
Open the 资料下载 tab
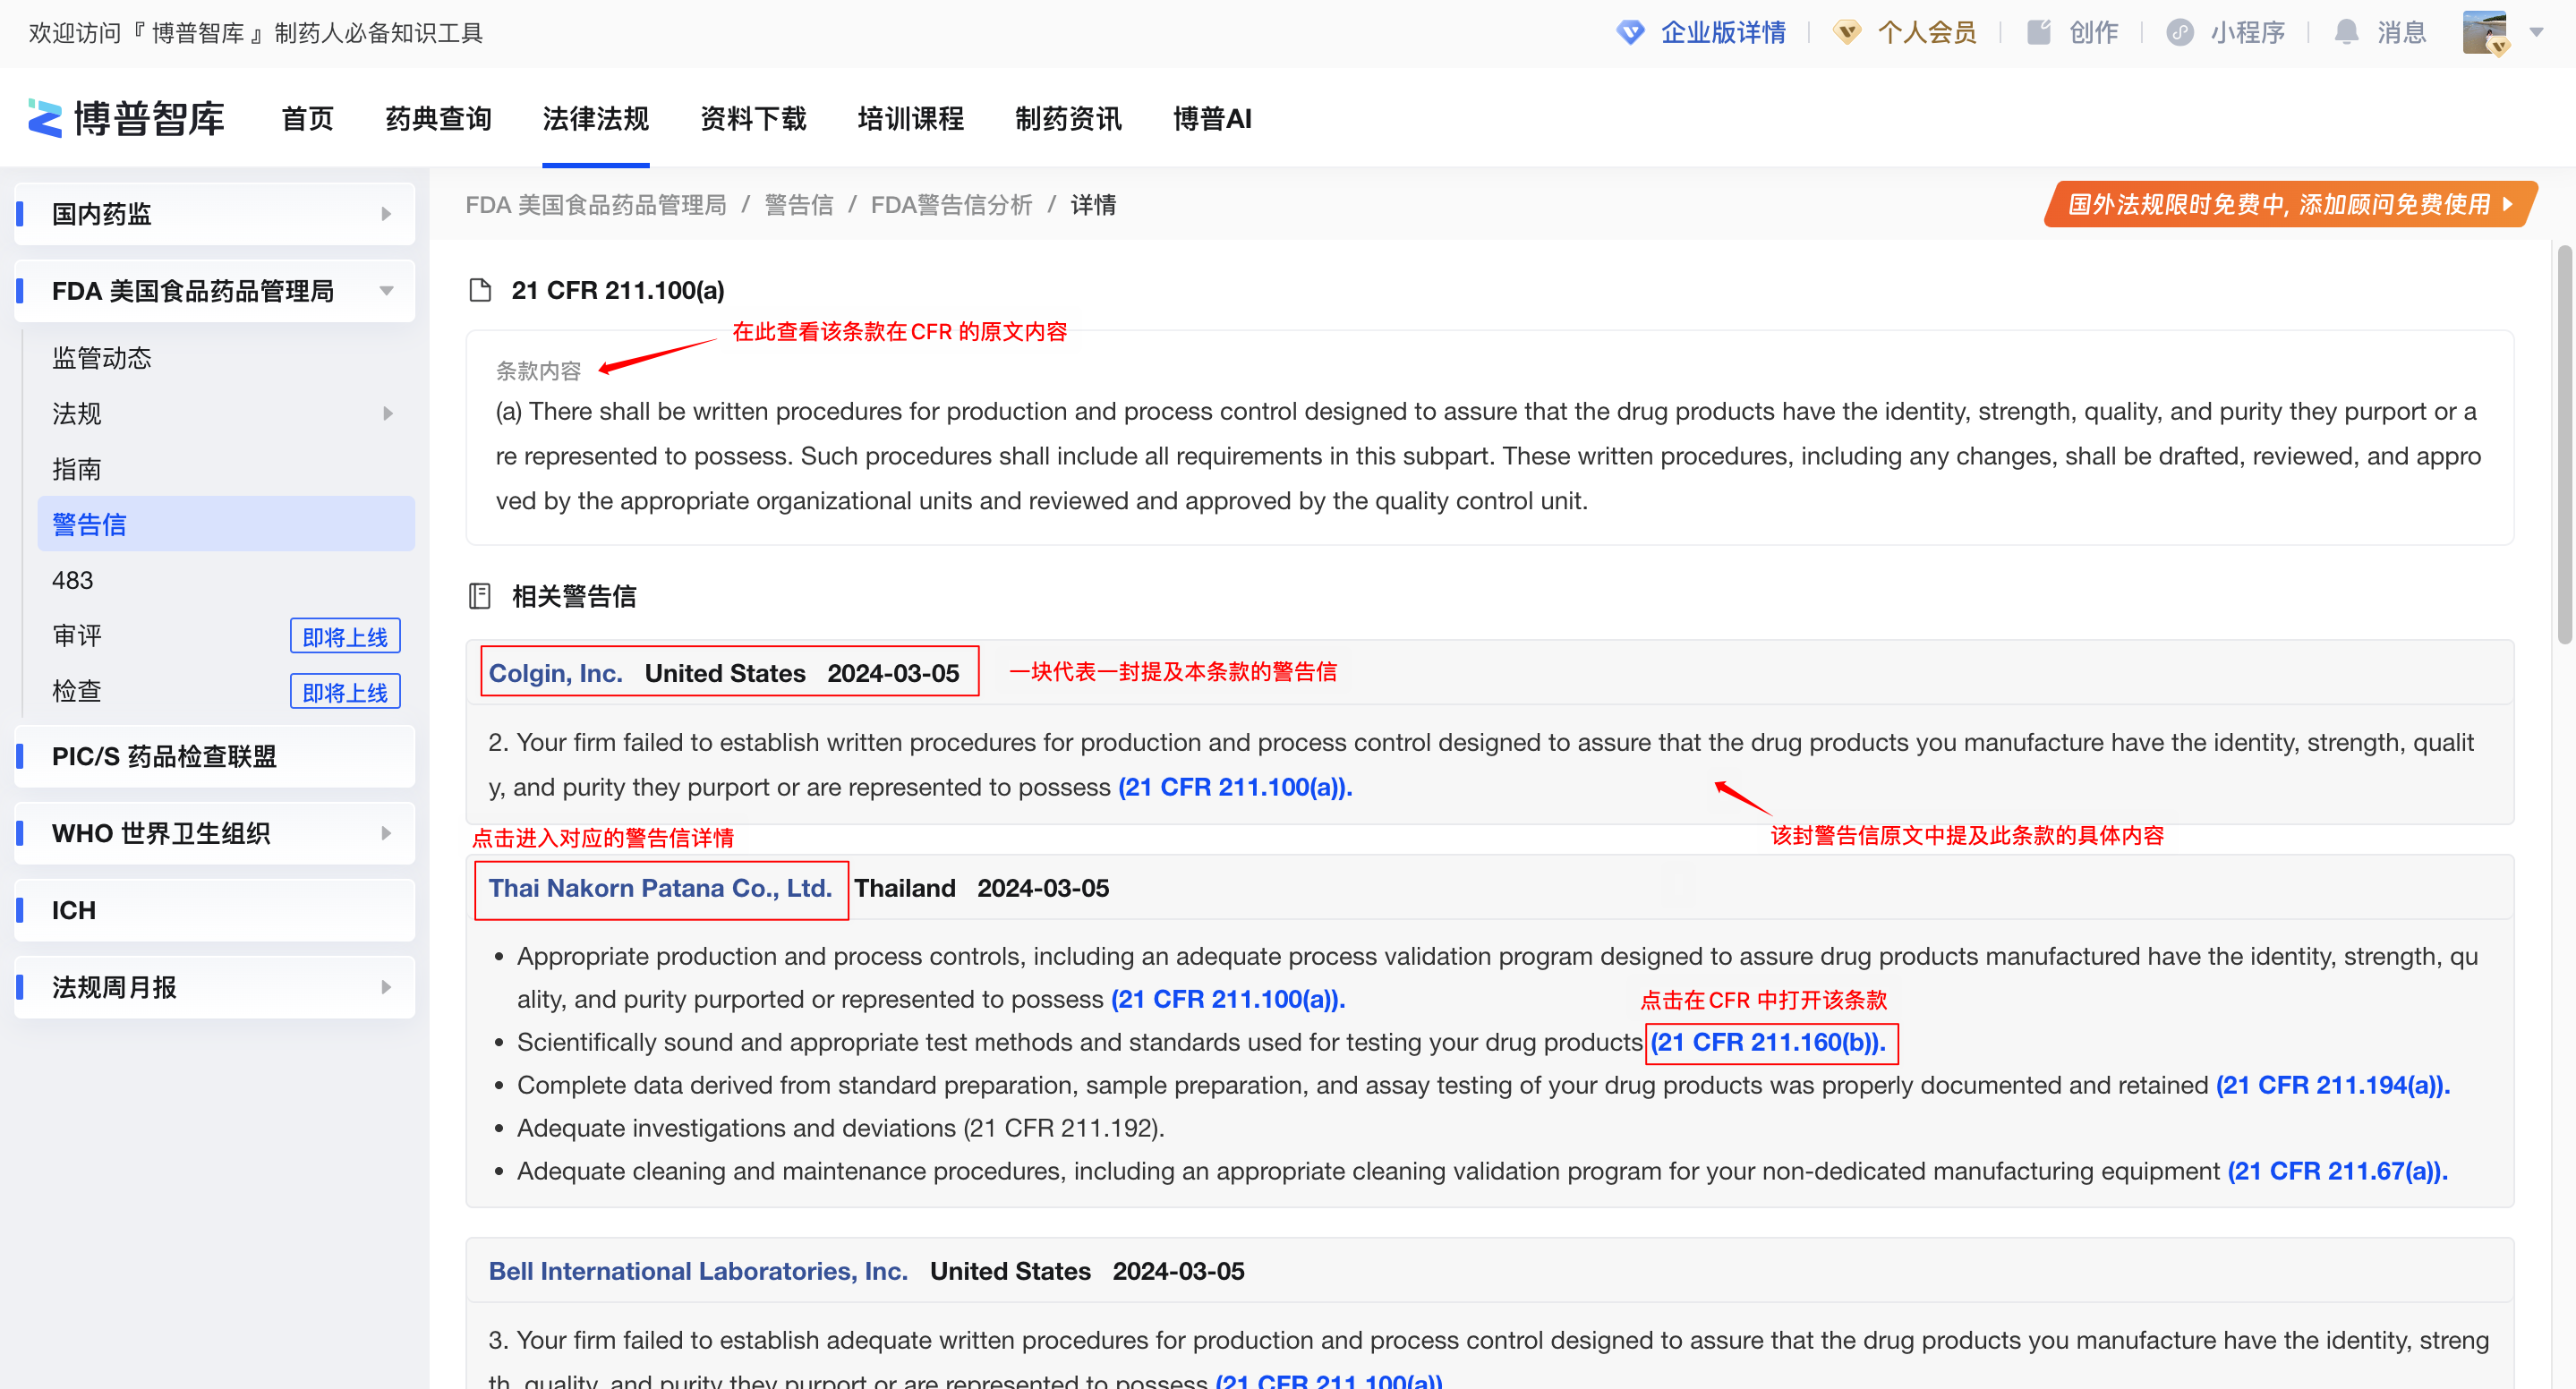tap(753, 119)
